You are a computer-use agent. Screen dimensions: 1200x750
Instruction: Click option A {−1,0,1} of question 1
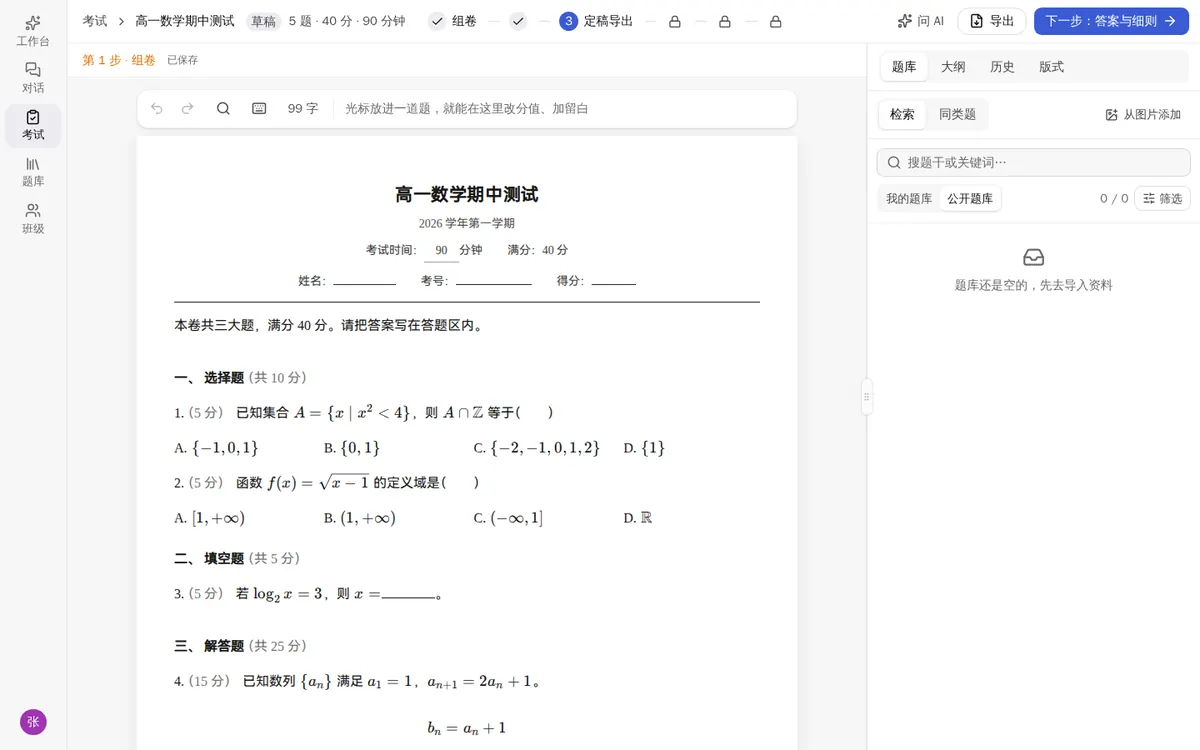coord(217,448)
